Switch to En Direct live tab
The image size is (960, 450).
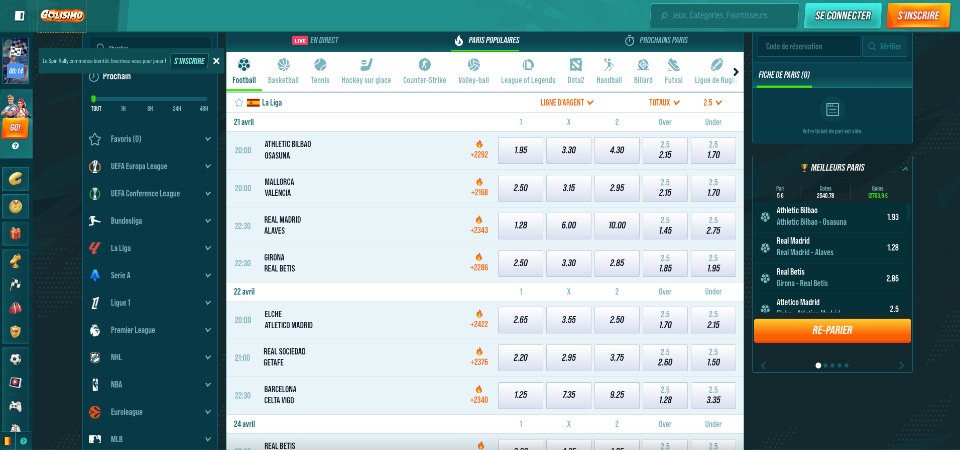[x=315, y=40]
